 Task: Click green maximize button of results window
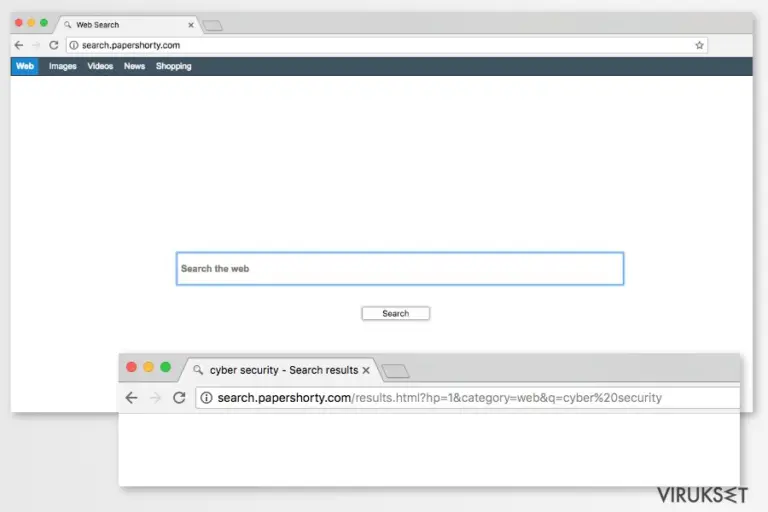pyautogui.click(x=166, y=367)
